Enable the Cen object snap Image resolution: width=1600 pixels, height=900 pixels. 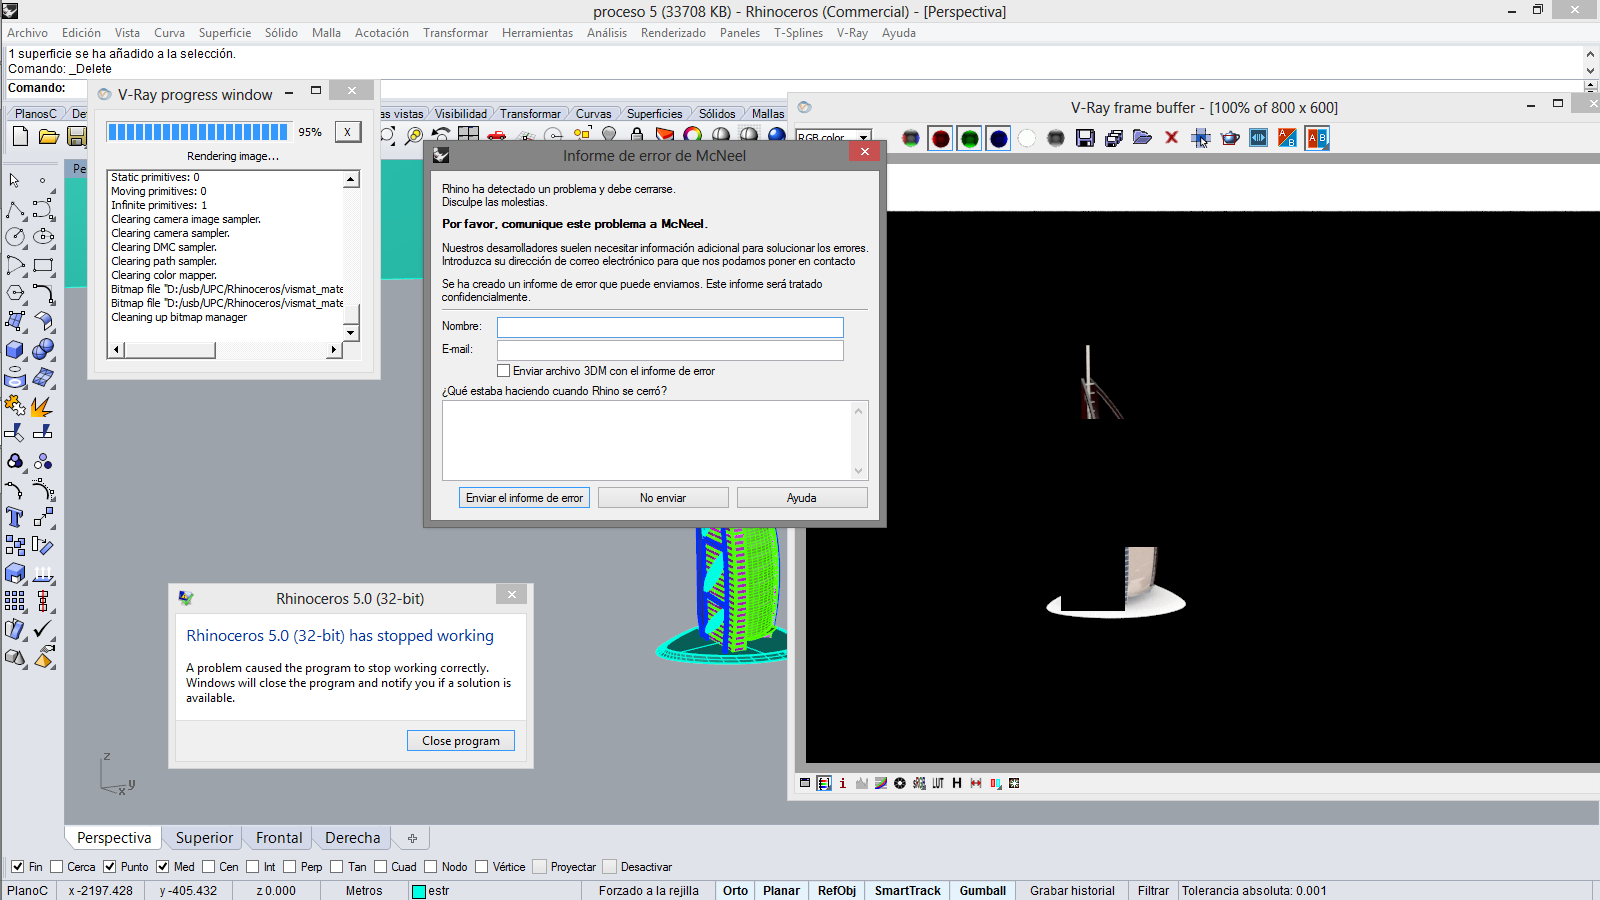209,867
